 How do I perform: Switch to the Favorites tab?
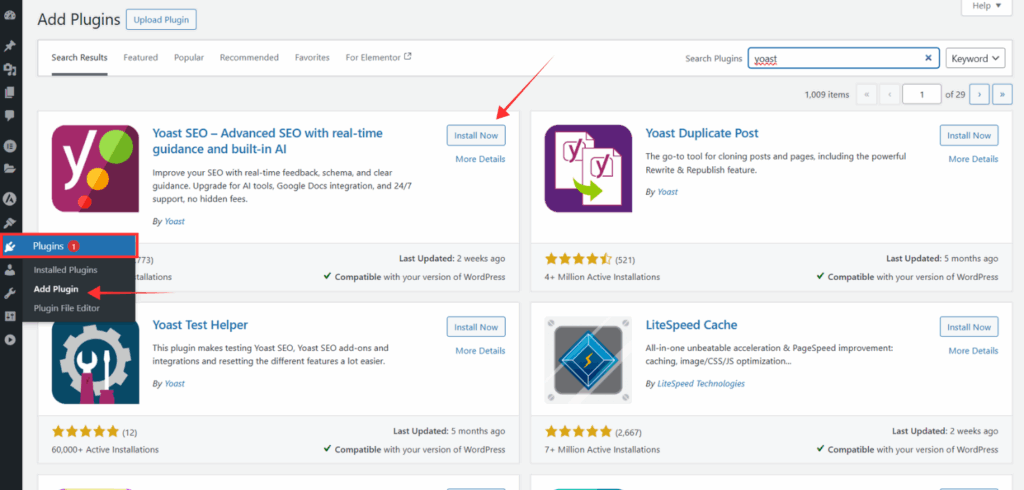pos(312,57)
